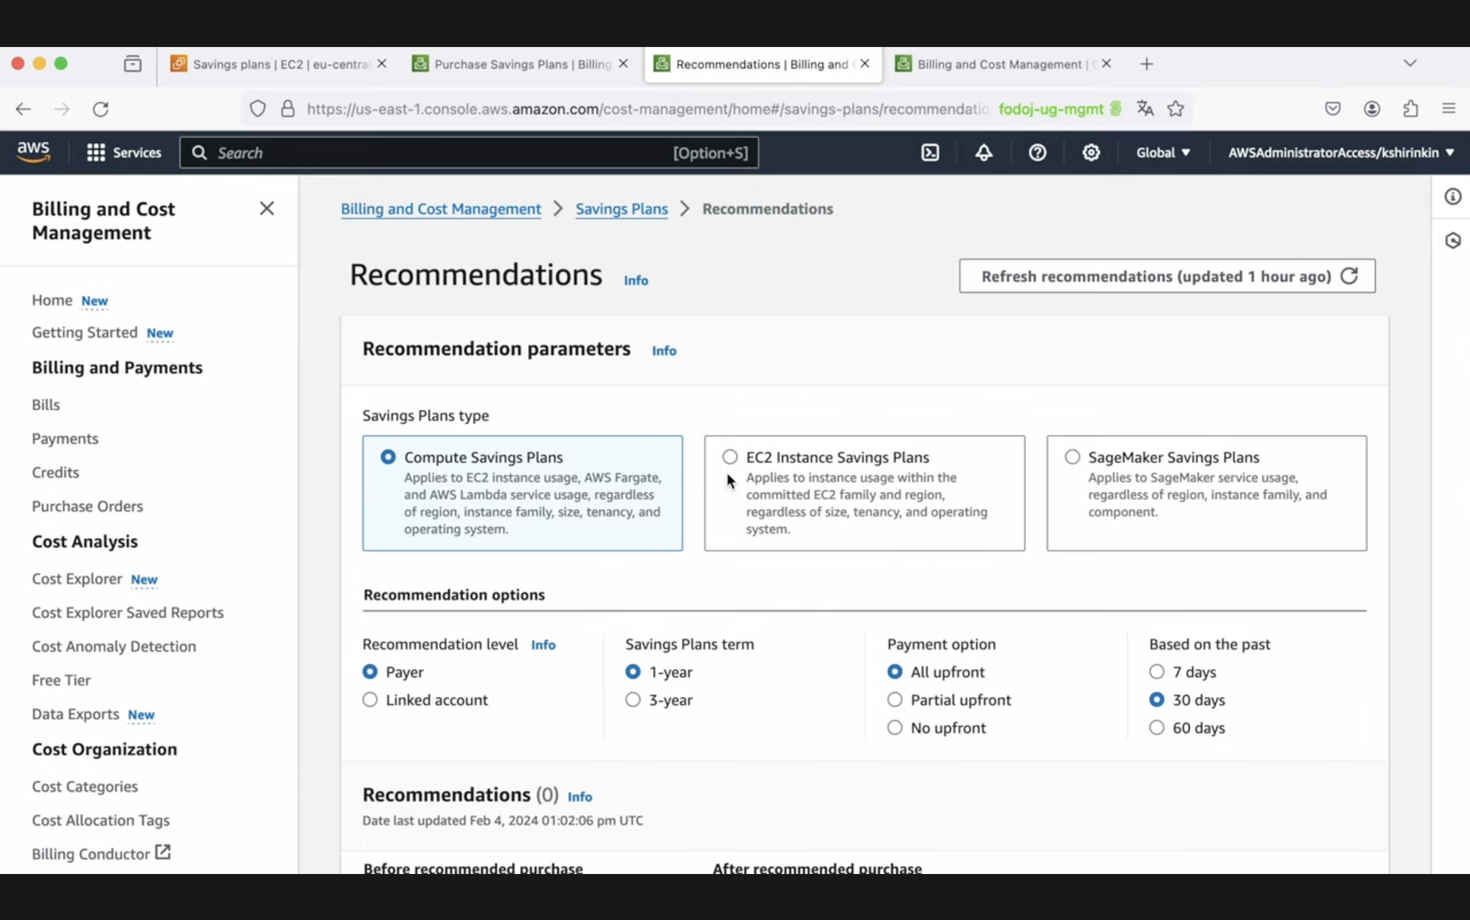Click Billing and Cost Management breadcrumb link
The height and width of the screenshot is (920, 1470).
pos(441,209)
